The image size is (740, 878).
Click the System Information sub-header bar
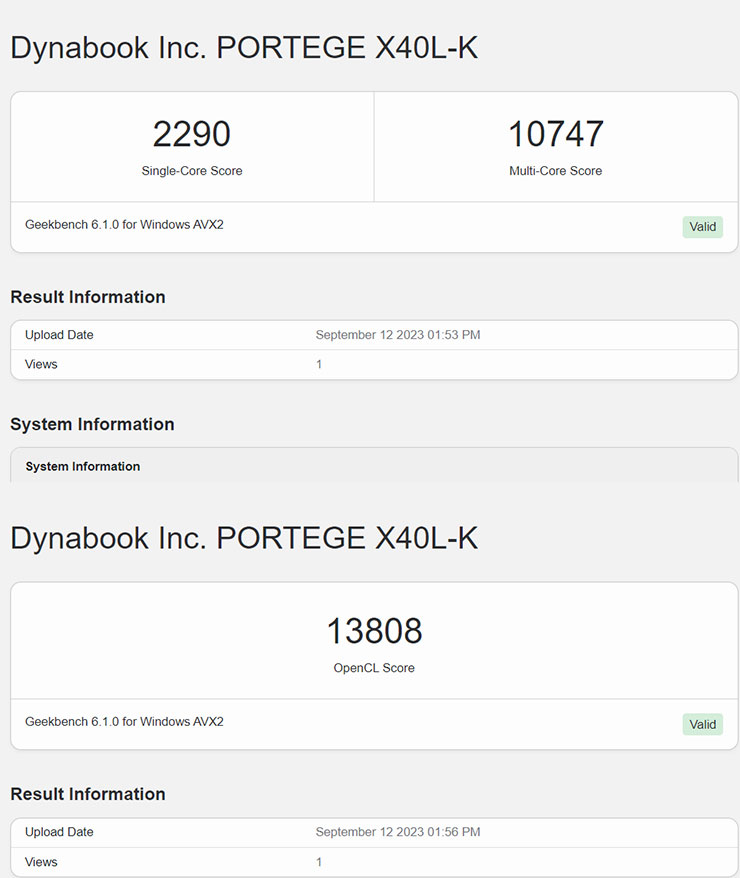point(81,466)
